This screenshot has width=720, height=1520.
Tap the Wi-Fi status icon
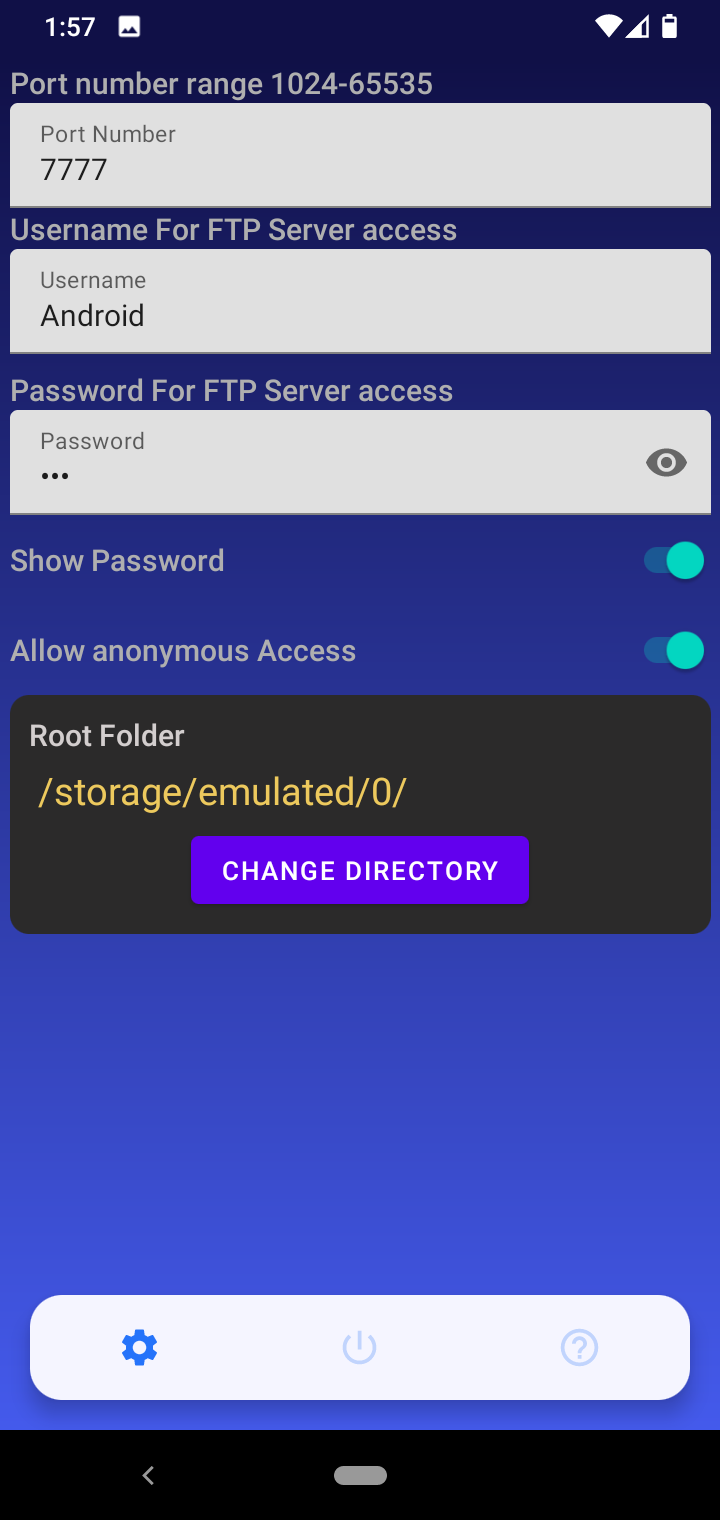[607, 27]
